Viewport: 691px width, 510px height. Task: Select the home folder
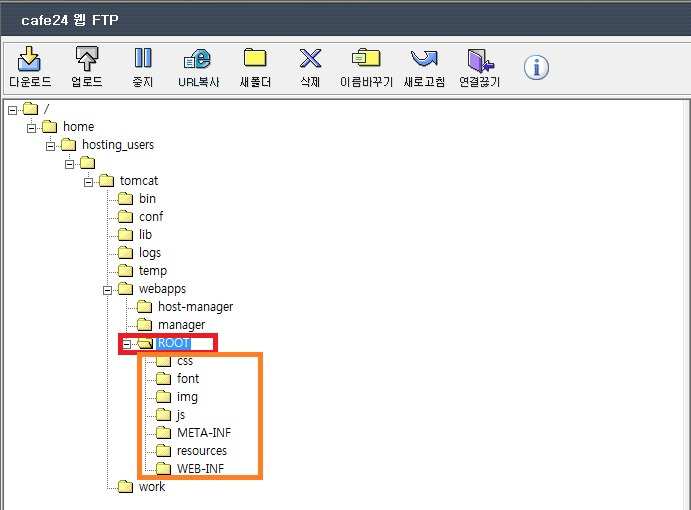point(78,127)
